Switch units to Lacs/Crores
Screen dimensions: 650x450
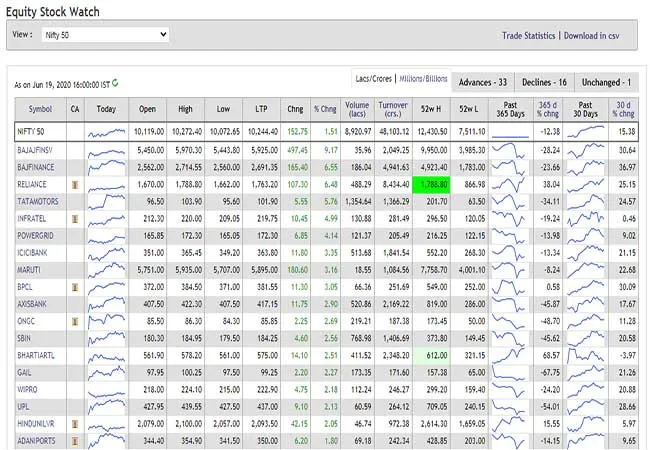[x=374, y=79]
